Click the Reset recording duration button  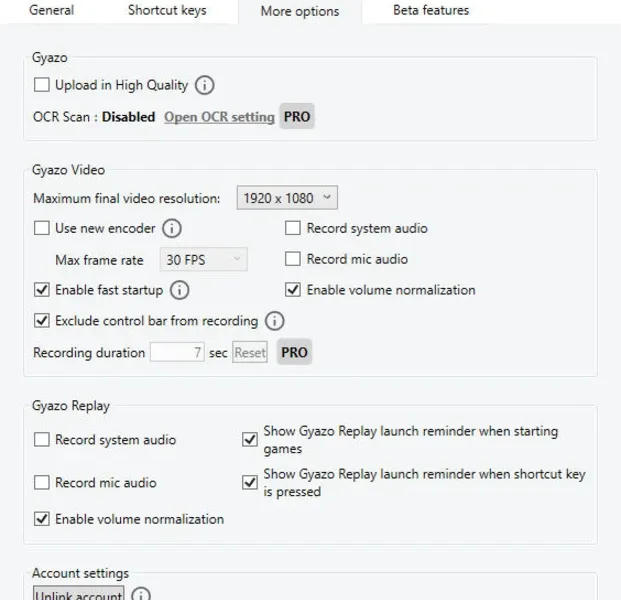tap(250, 352)
